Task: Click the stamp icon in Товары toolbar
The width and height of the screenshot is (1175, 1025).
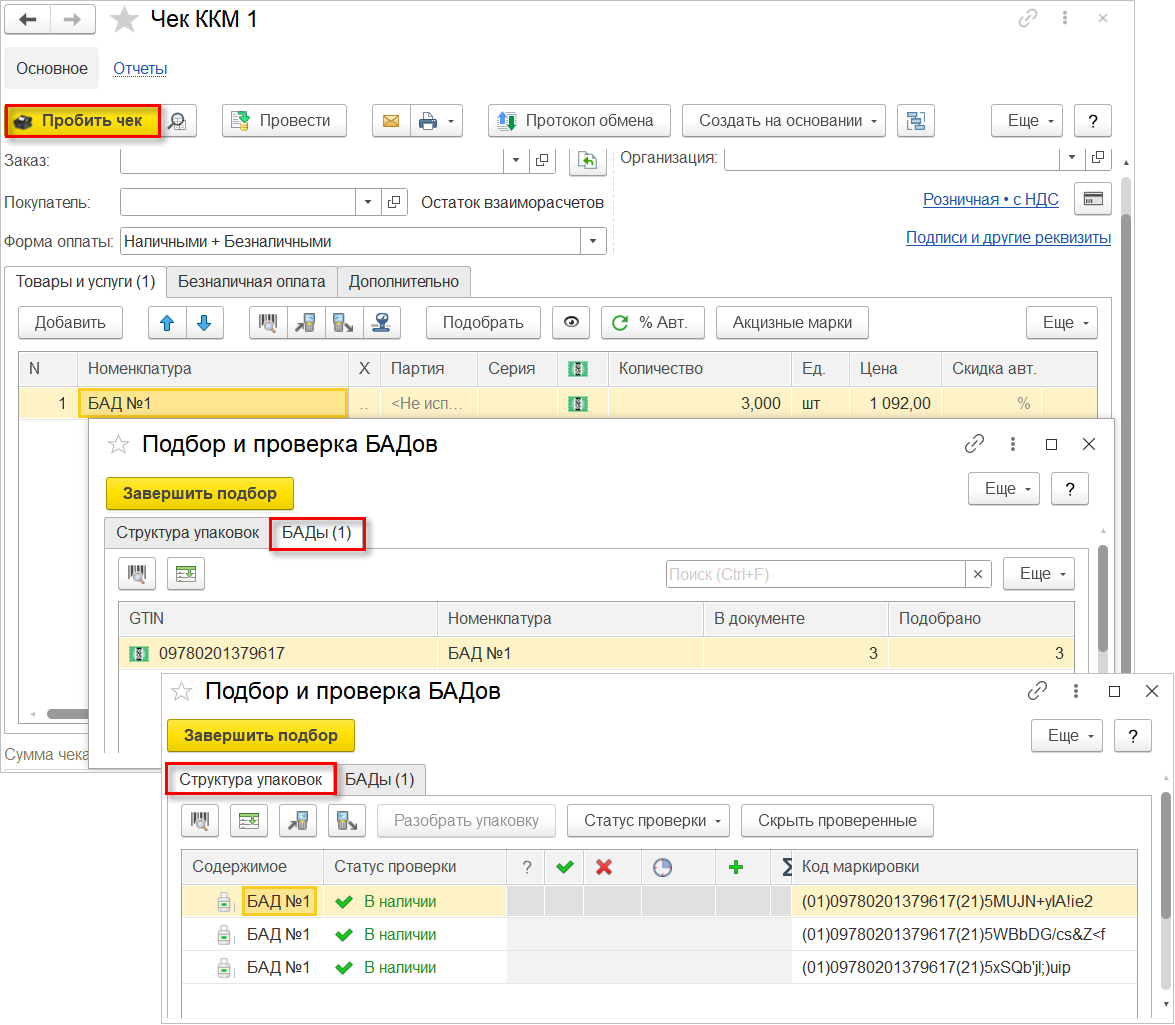Action: [x=381, y=323]
